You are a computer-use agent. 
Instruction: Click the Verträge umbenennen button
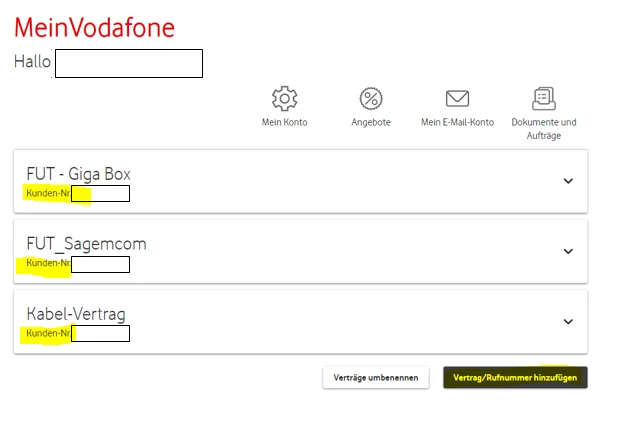[376, 378]
